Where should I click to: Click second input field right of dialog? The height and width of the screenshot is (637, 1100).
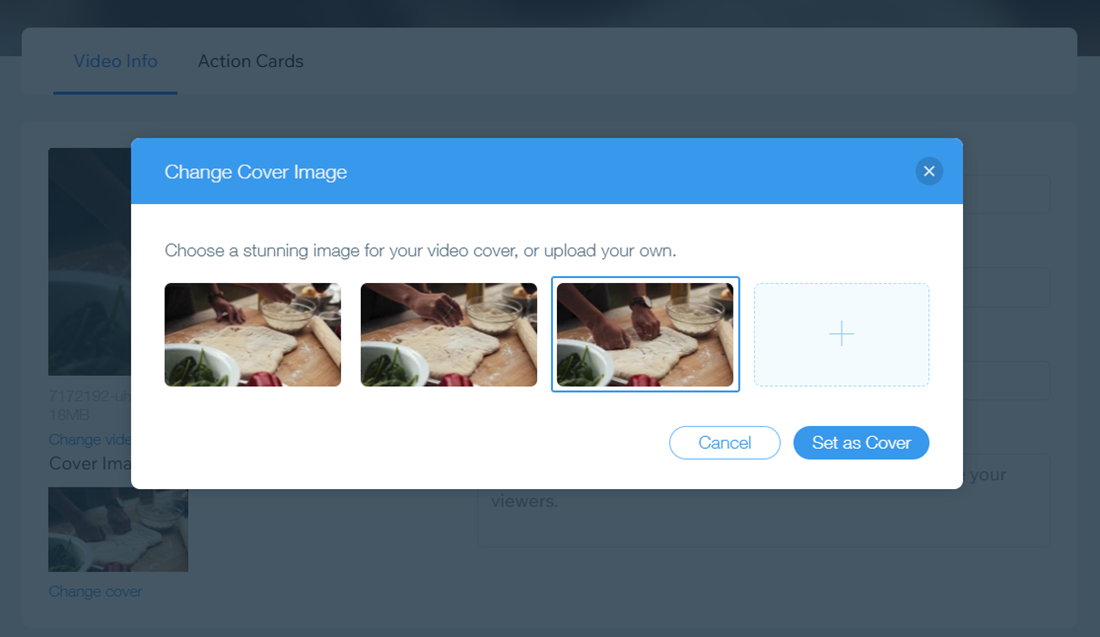pyautogui.click(x=1005, y=287)
